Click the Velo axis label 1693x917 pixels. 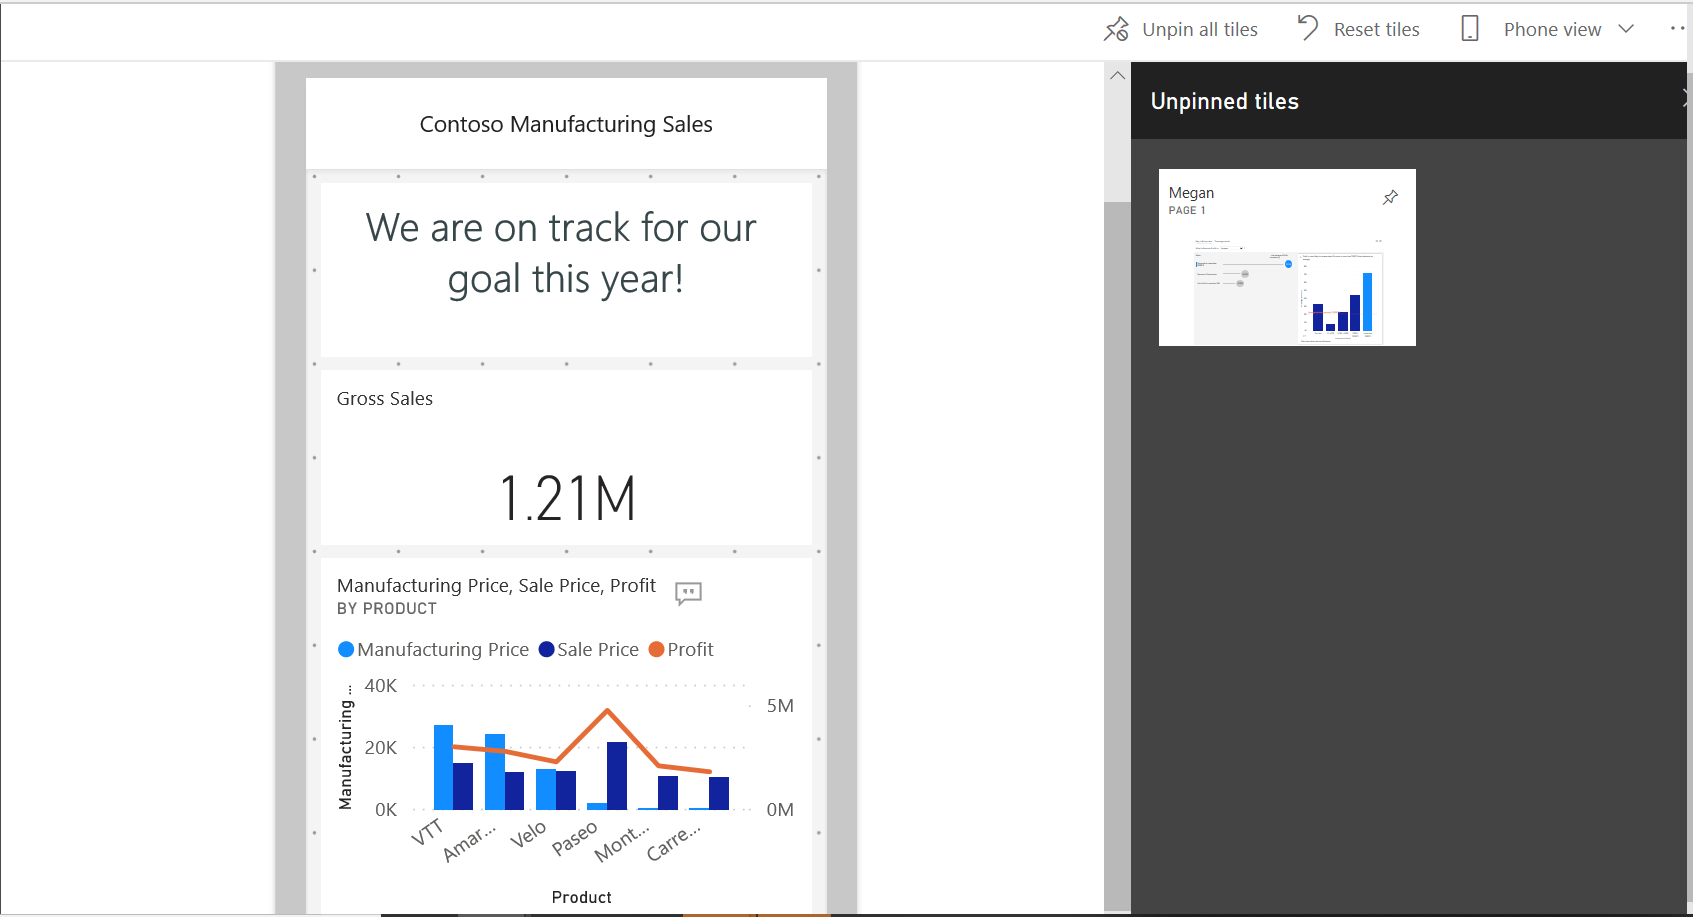[528, 834]
